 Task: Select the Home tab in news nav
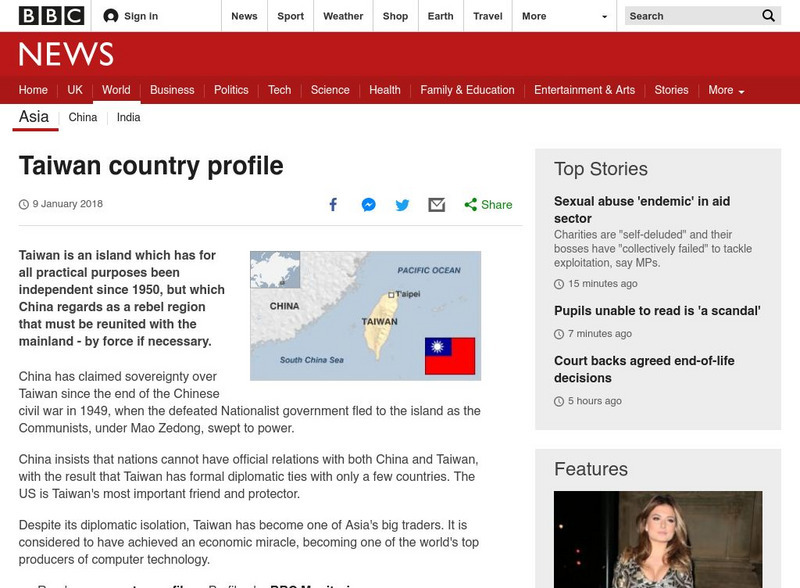coord(33,90)
